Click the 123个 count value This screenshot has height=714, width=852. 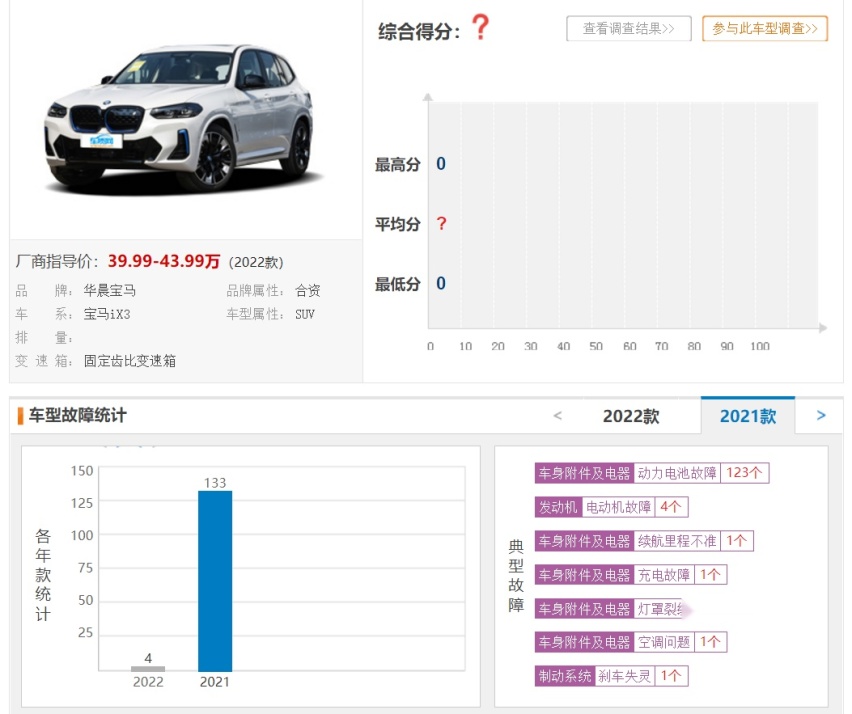pos(744,473)
